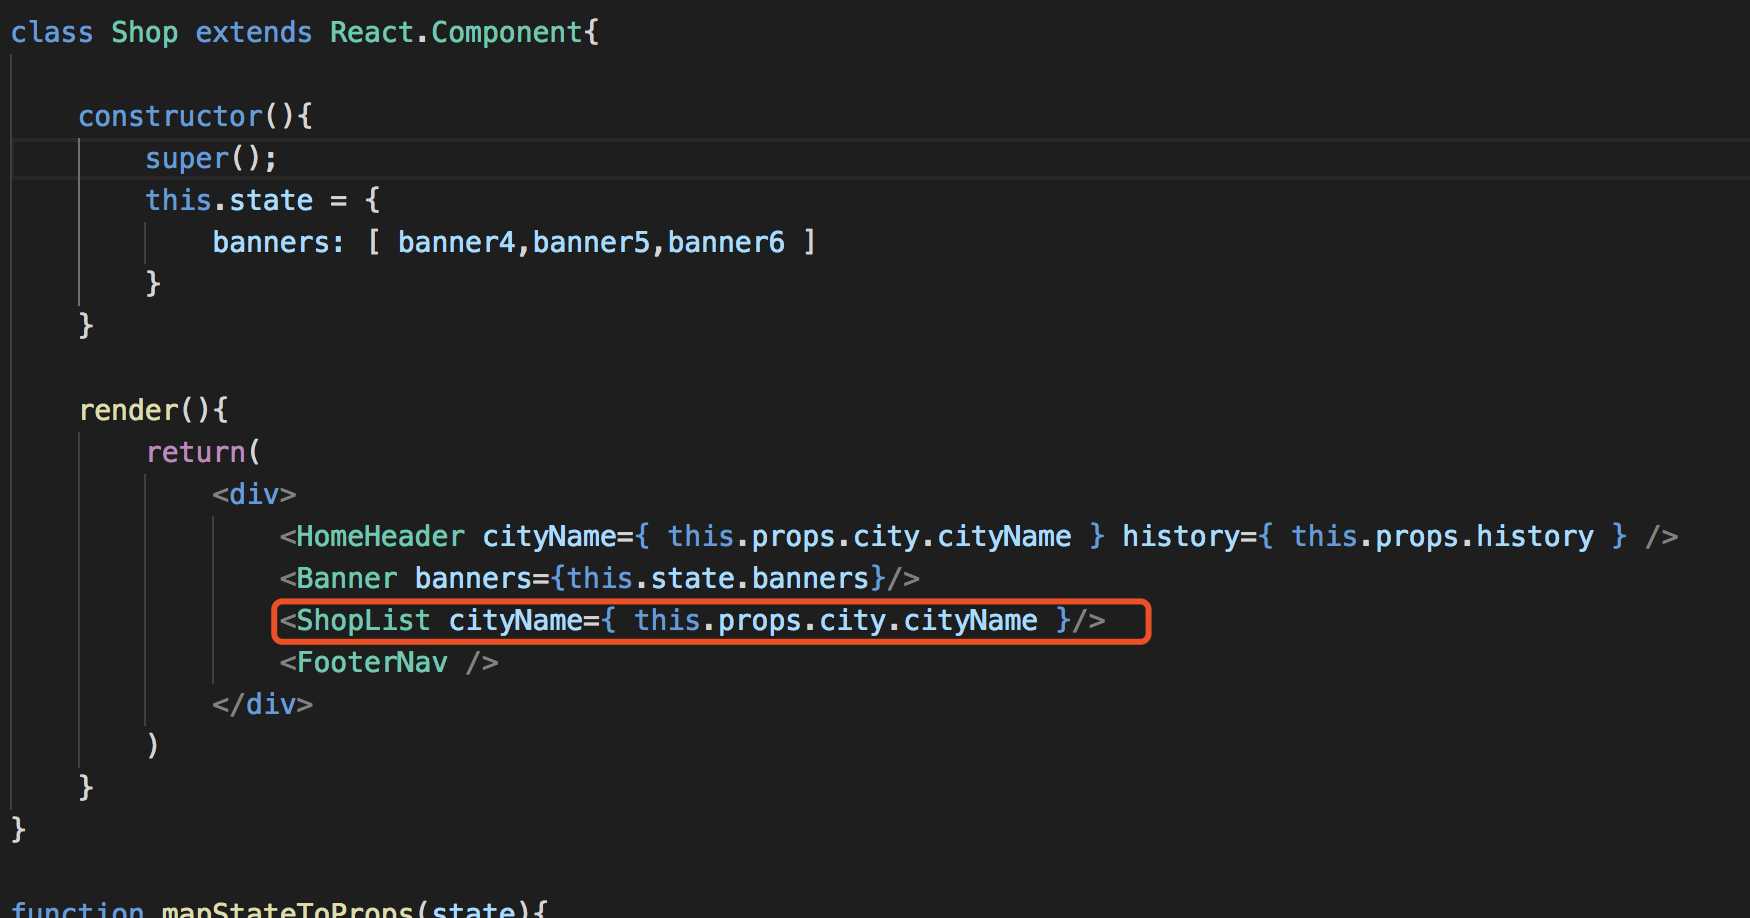Click 'React.Component' in the class declaration
The height and width of the screenshot is (918, 1750).
pos(457,33)
